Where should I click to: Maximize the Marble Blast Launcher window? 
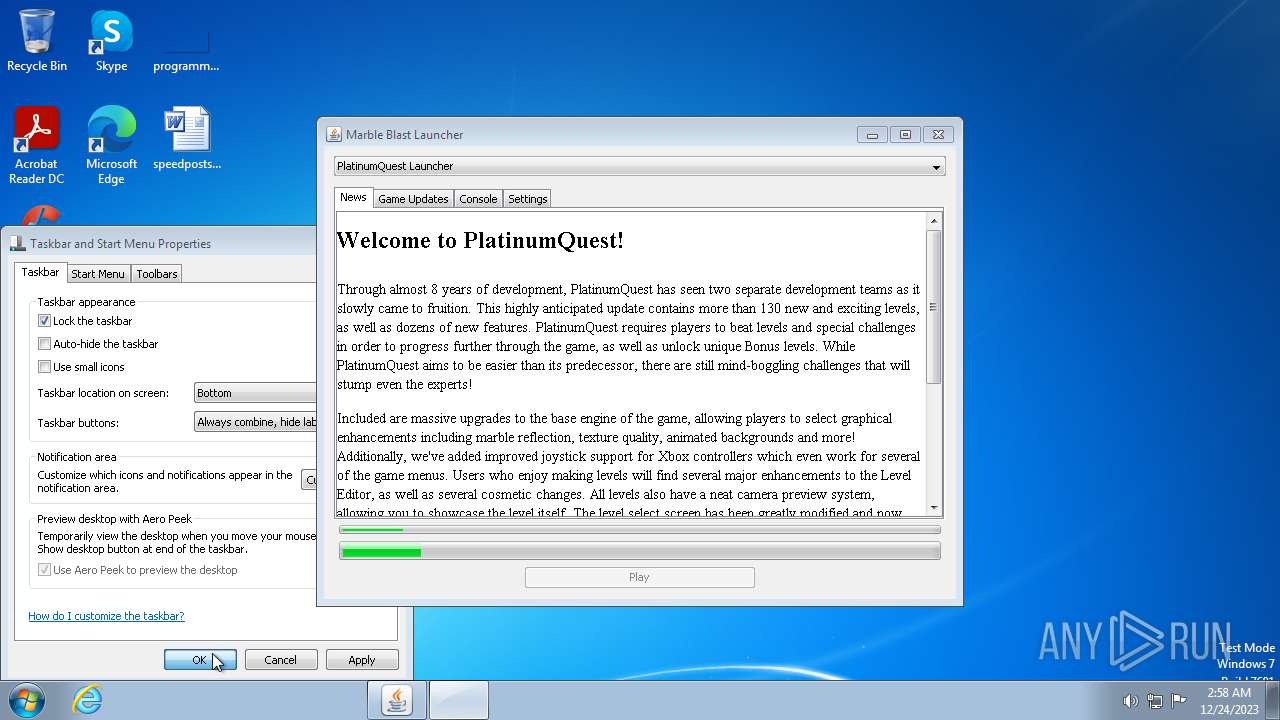pos(905,135)
